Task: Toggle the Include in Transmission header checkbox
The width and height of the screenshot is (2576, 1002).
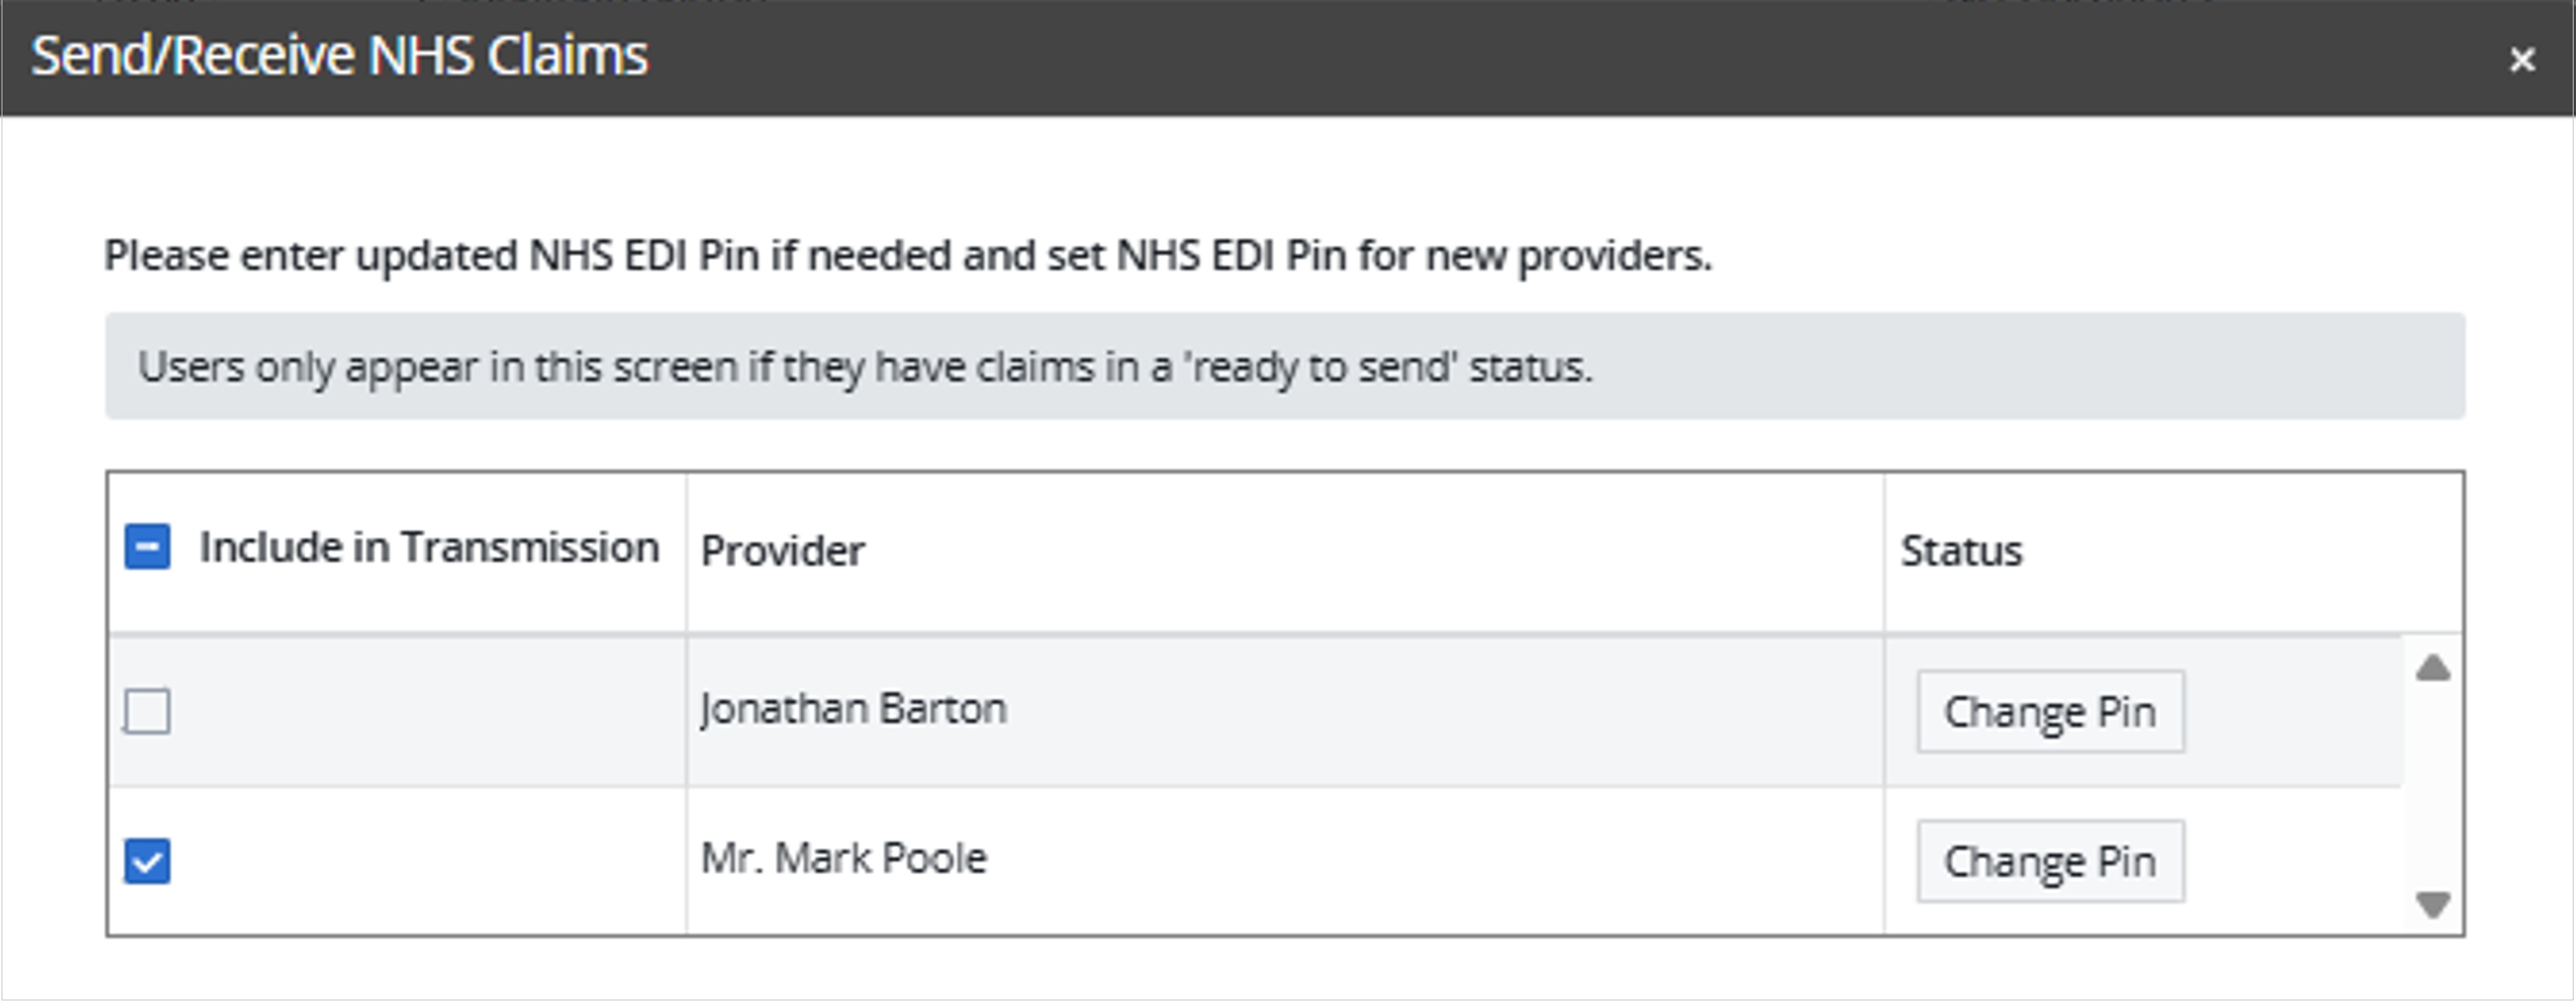Action: point(147,547)
